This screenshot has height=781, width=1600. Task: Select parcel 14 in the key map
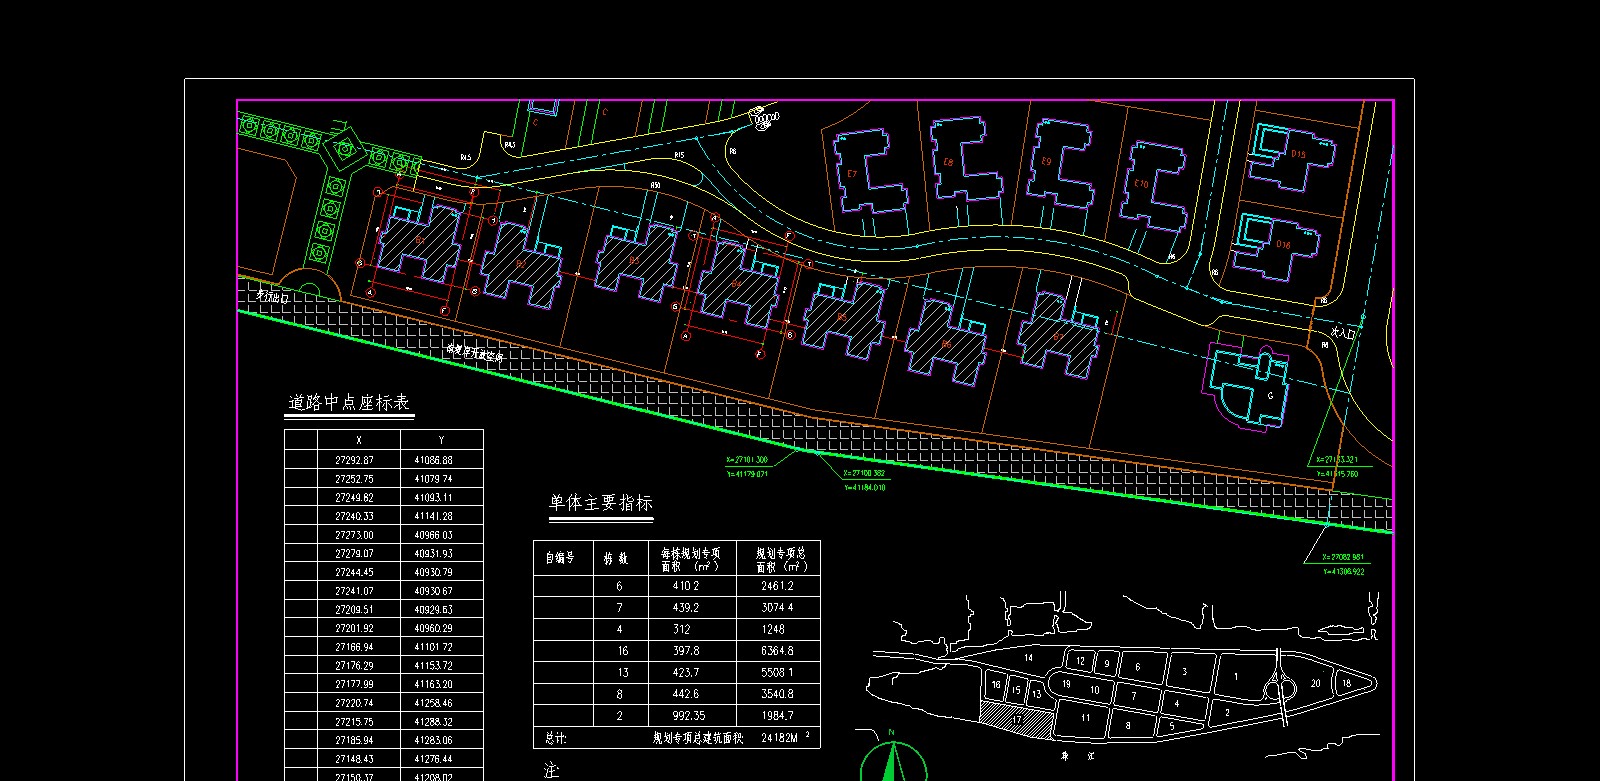tap(1028, 658)
